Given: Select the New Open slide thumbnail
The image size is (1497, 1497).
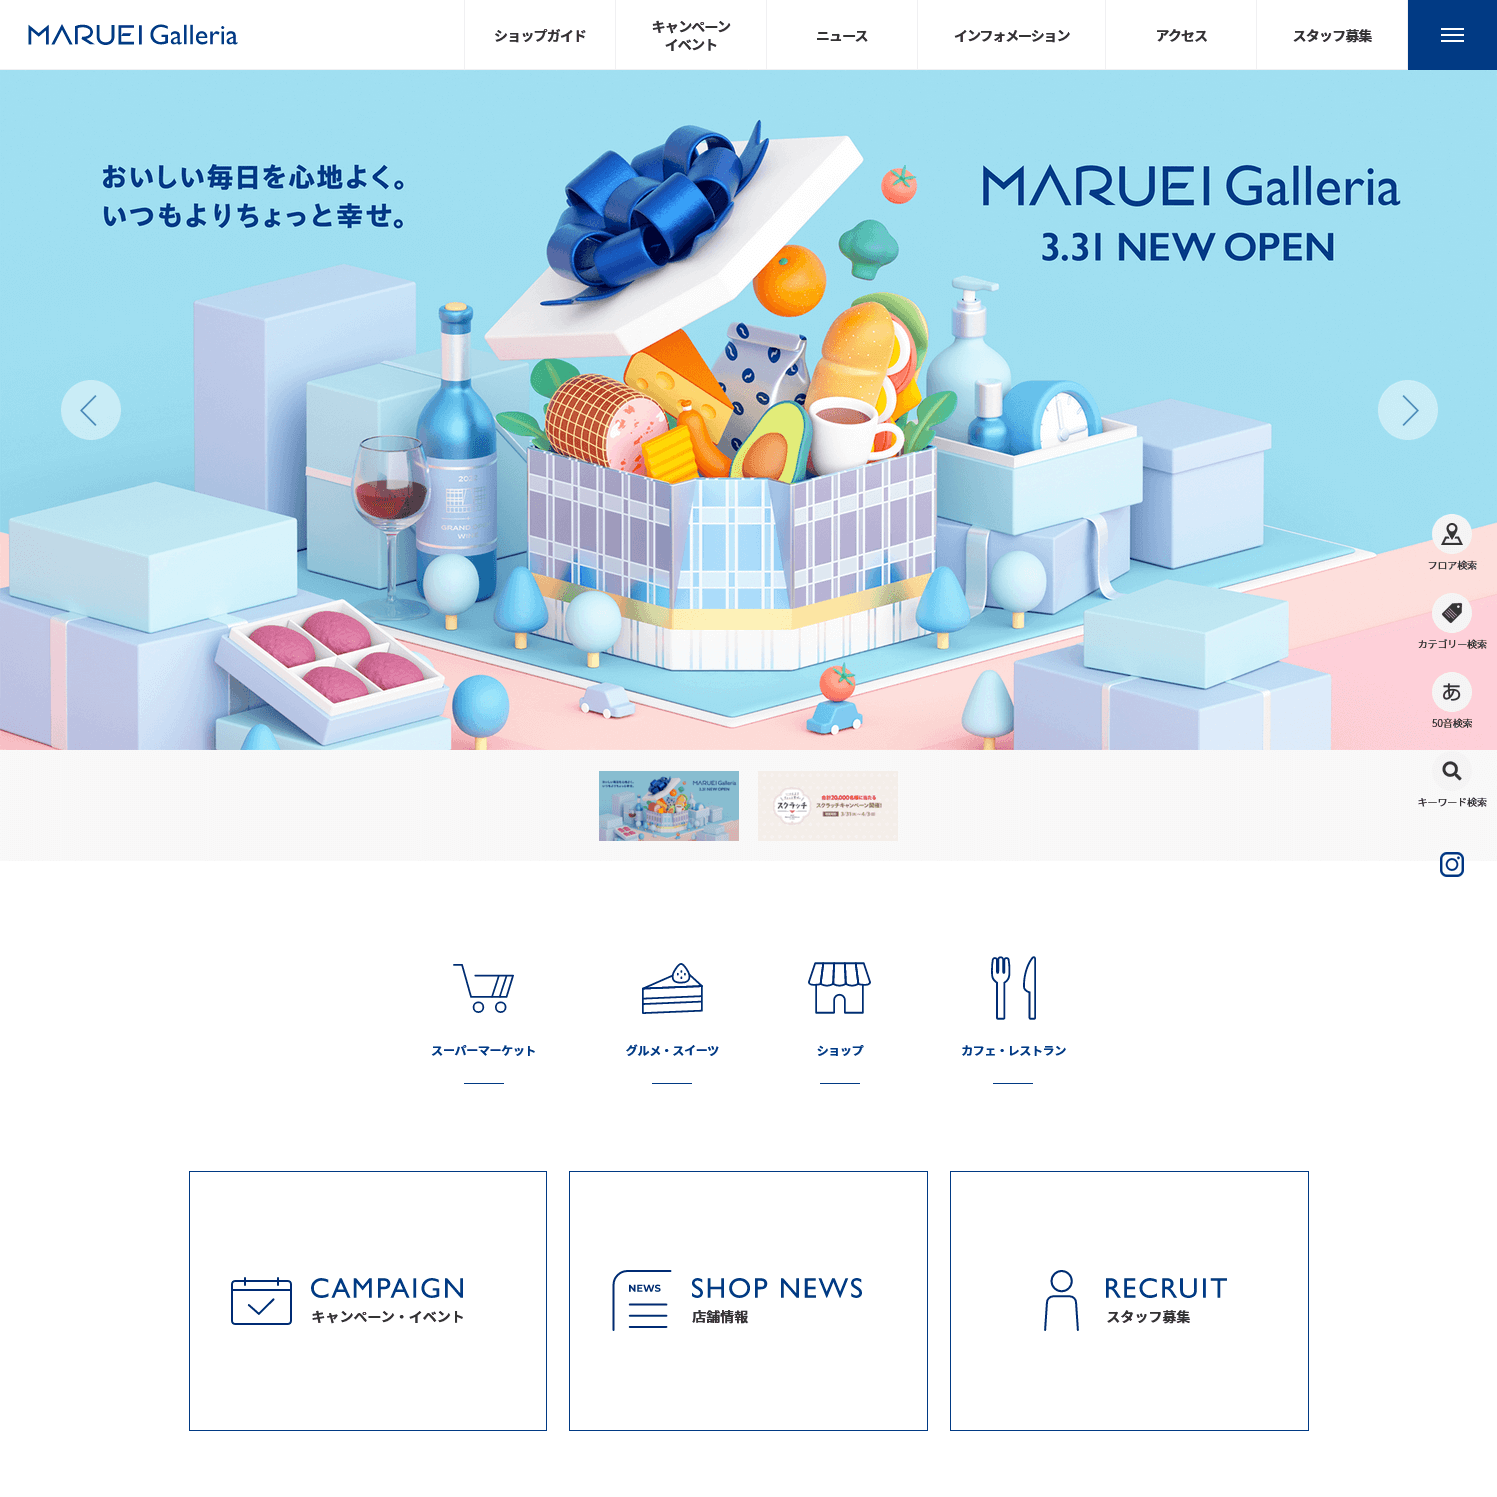Looking at the screenshot, I should pos(669,806).
